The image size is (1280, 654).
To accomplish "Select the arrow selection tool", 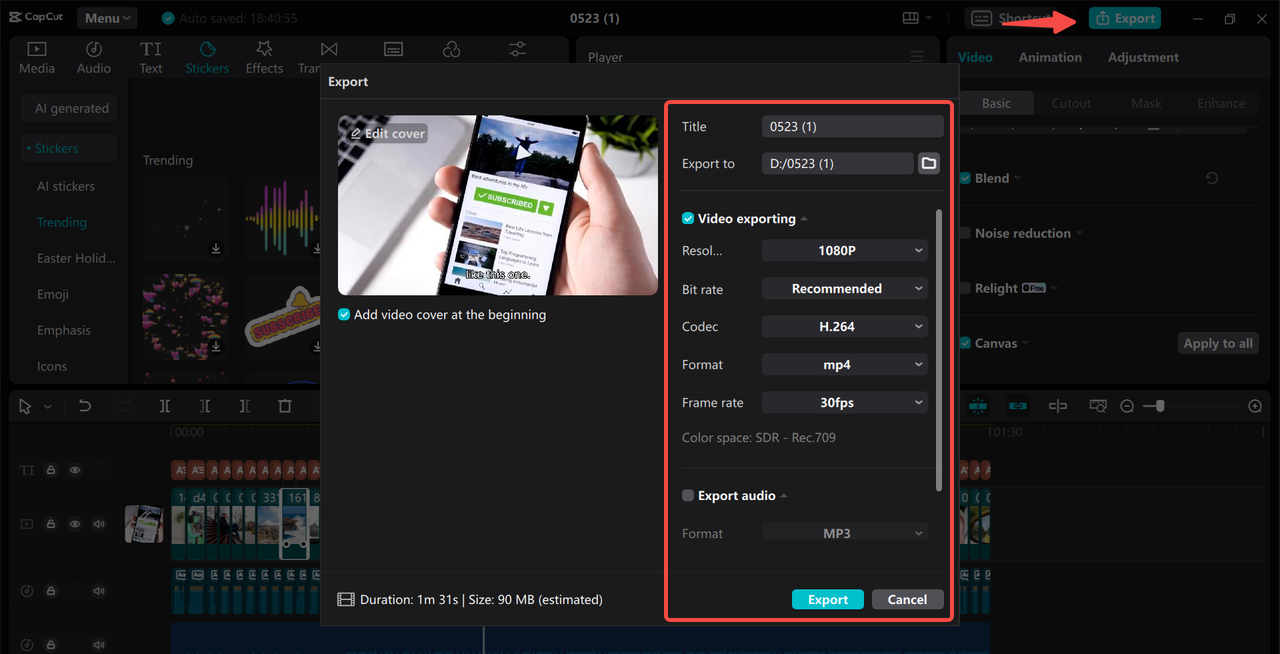I will [25, 406].
